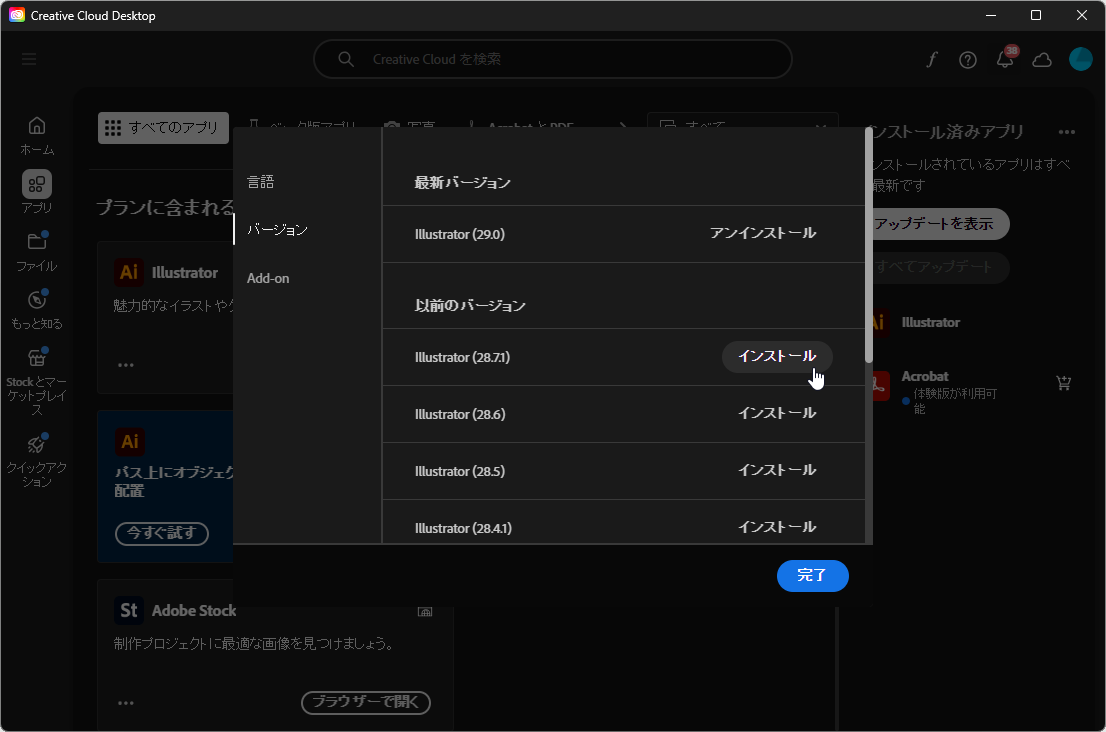Open more options on the Illustrator card
The image size is (1106, 732).
pos(126,364)
